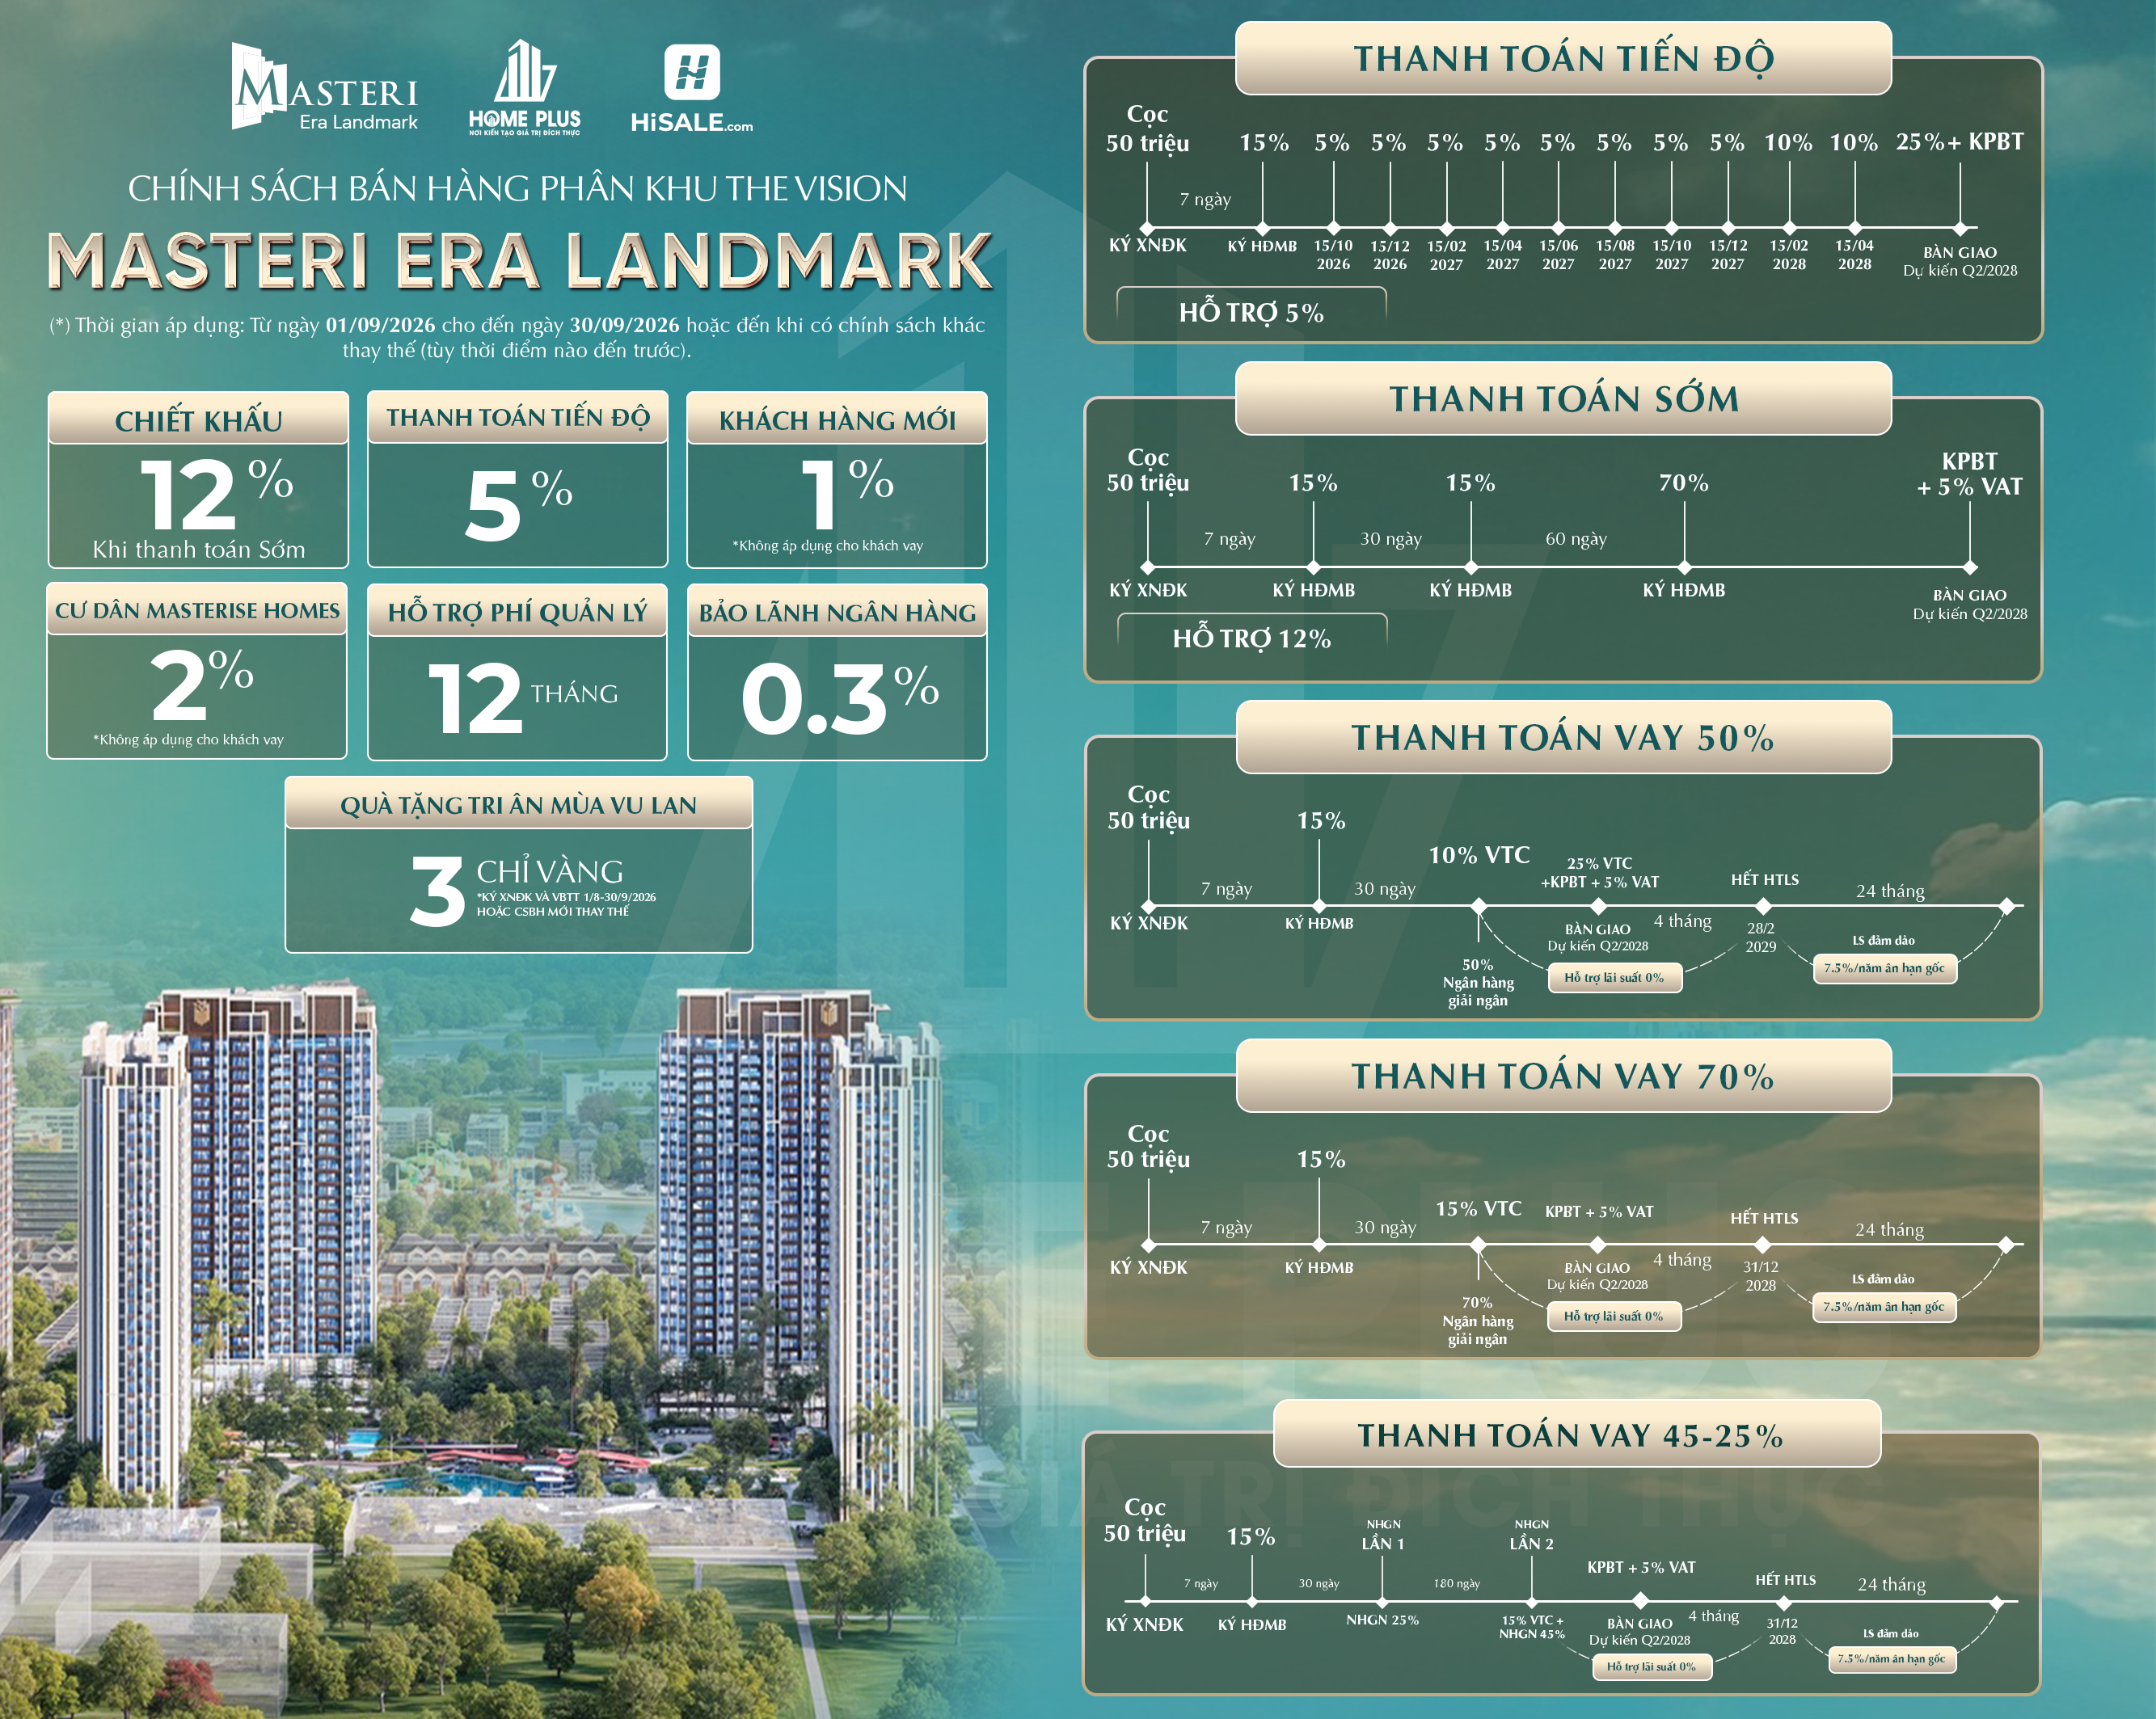
Task: Click the 15/10 2026 payment milestone
Action: coord(1333,254)
